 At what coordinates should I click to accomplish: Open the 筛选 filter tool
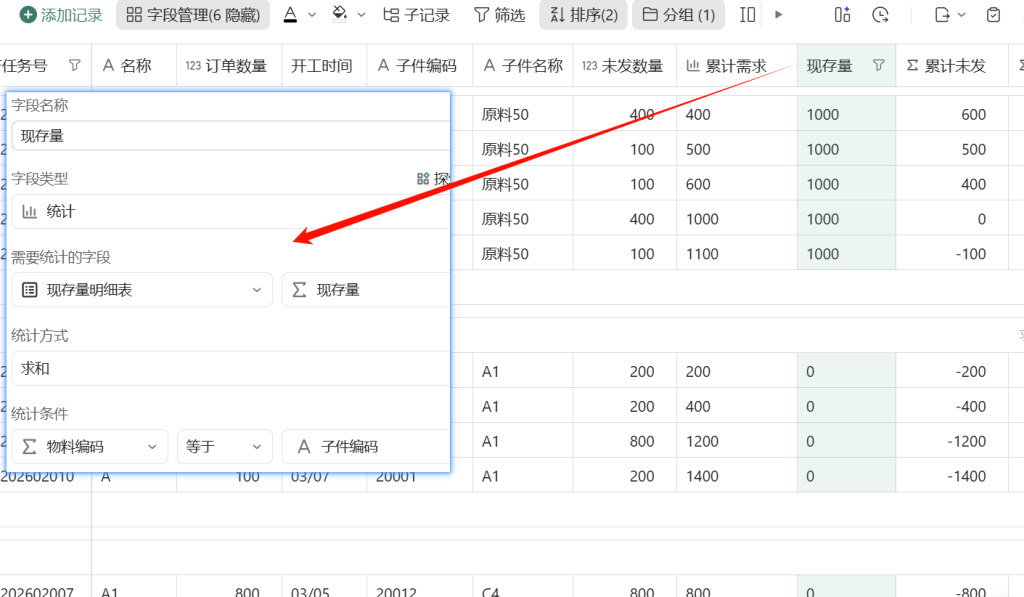coord(500,14)
